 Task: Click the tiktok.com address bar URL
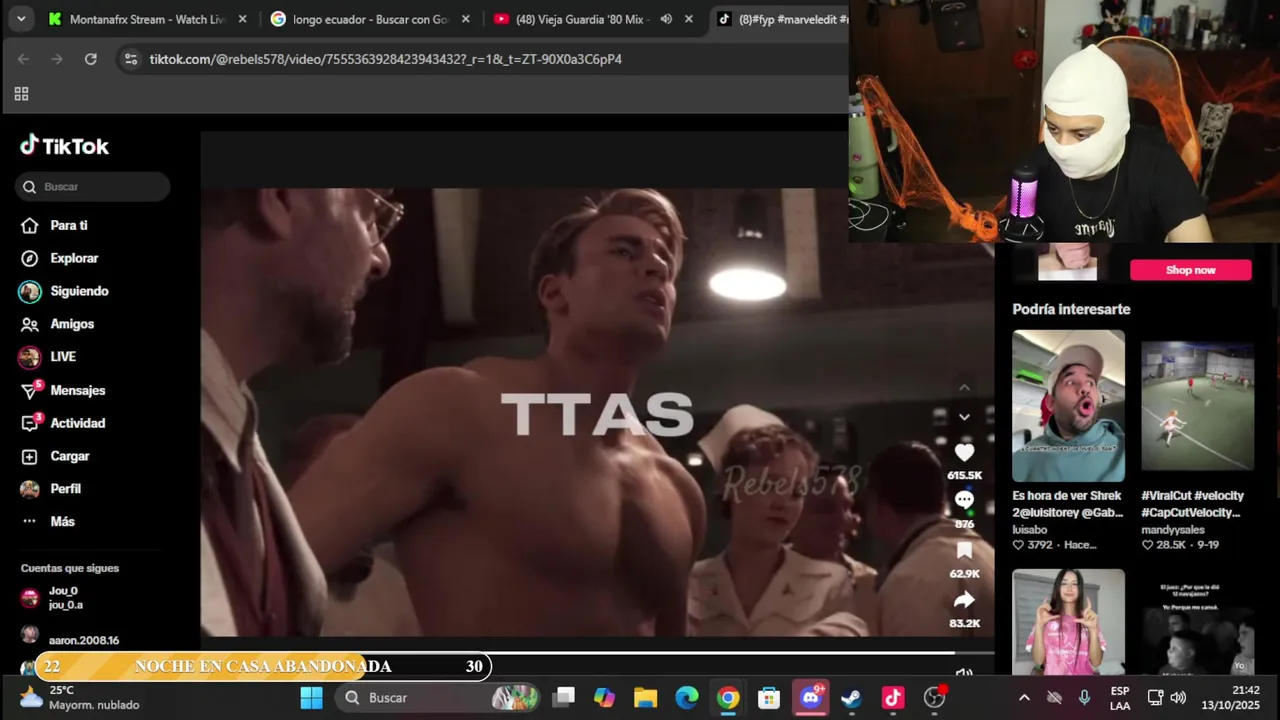[x=386, y=59]
